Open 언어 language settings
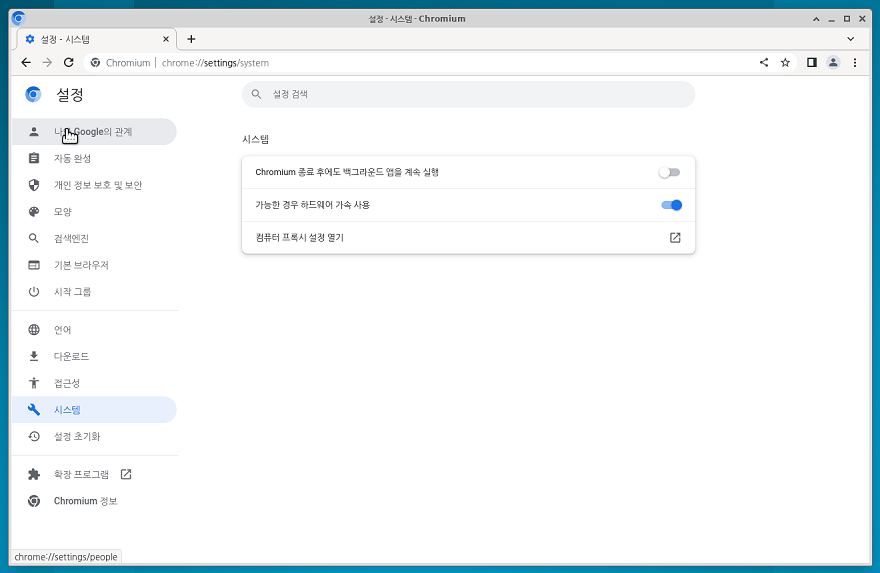Image resolution: width=880 pixels, height=573 pixels. (94, 329)
